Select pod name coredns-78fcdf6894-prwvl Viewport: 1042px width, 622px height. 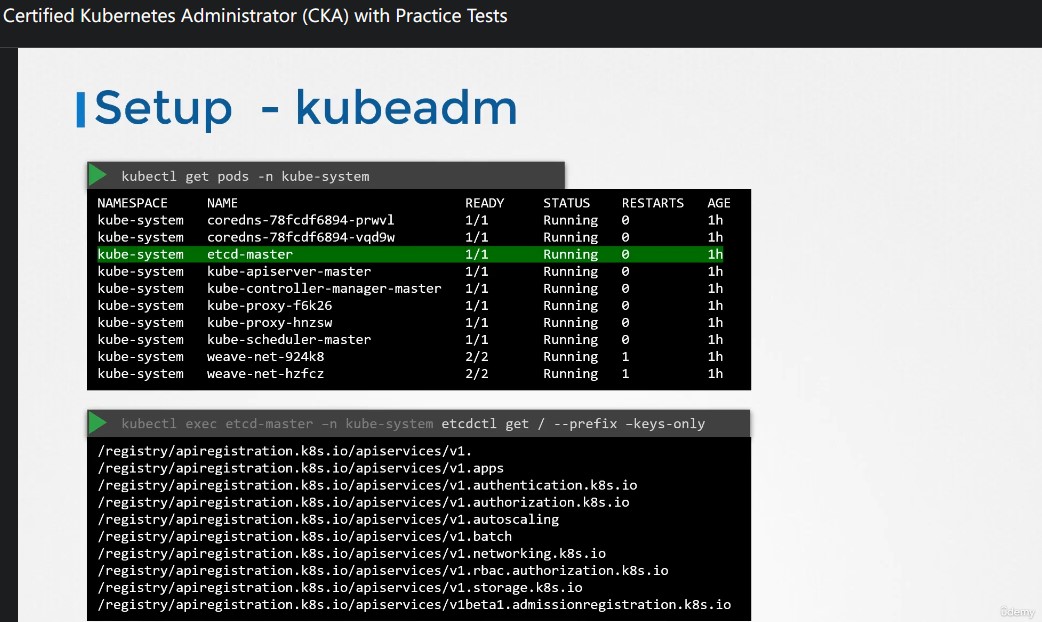pos(300,220)
